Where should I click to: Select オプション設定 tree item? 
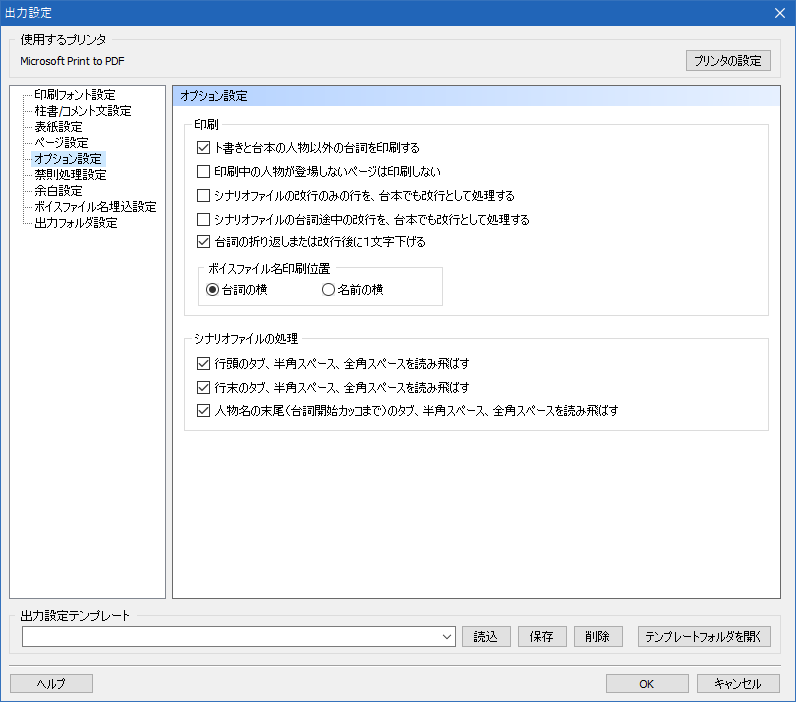pos(68,159)
